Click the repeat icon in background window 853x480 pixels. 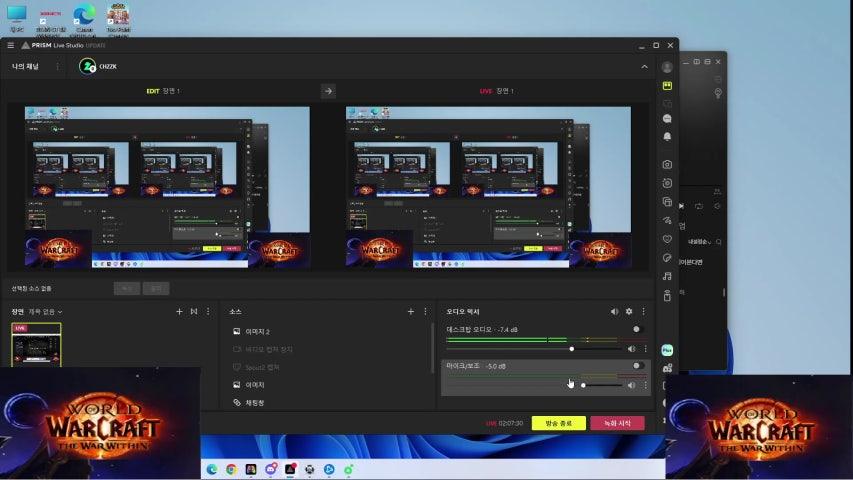(699, 206)
